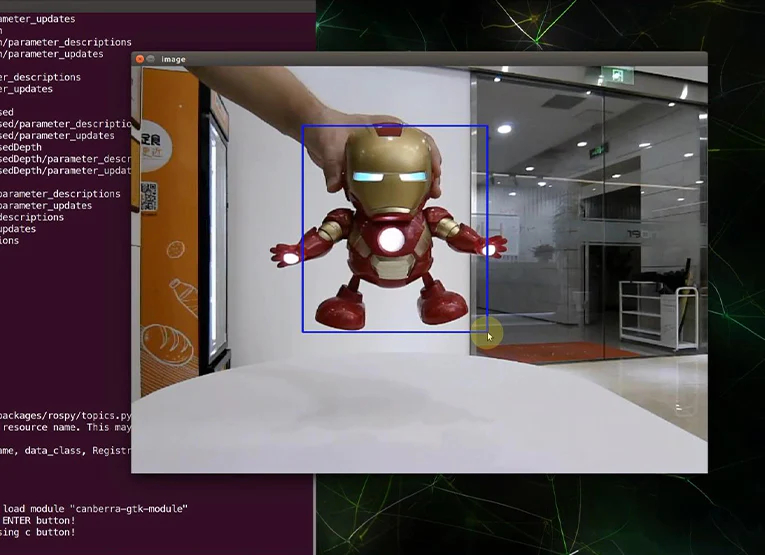
Task: Click the 'image' window title text
Action: (173, 59)
